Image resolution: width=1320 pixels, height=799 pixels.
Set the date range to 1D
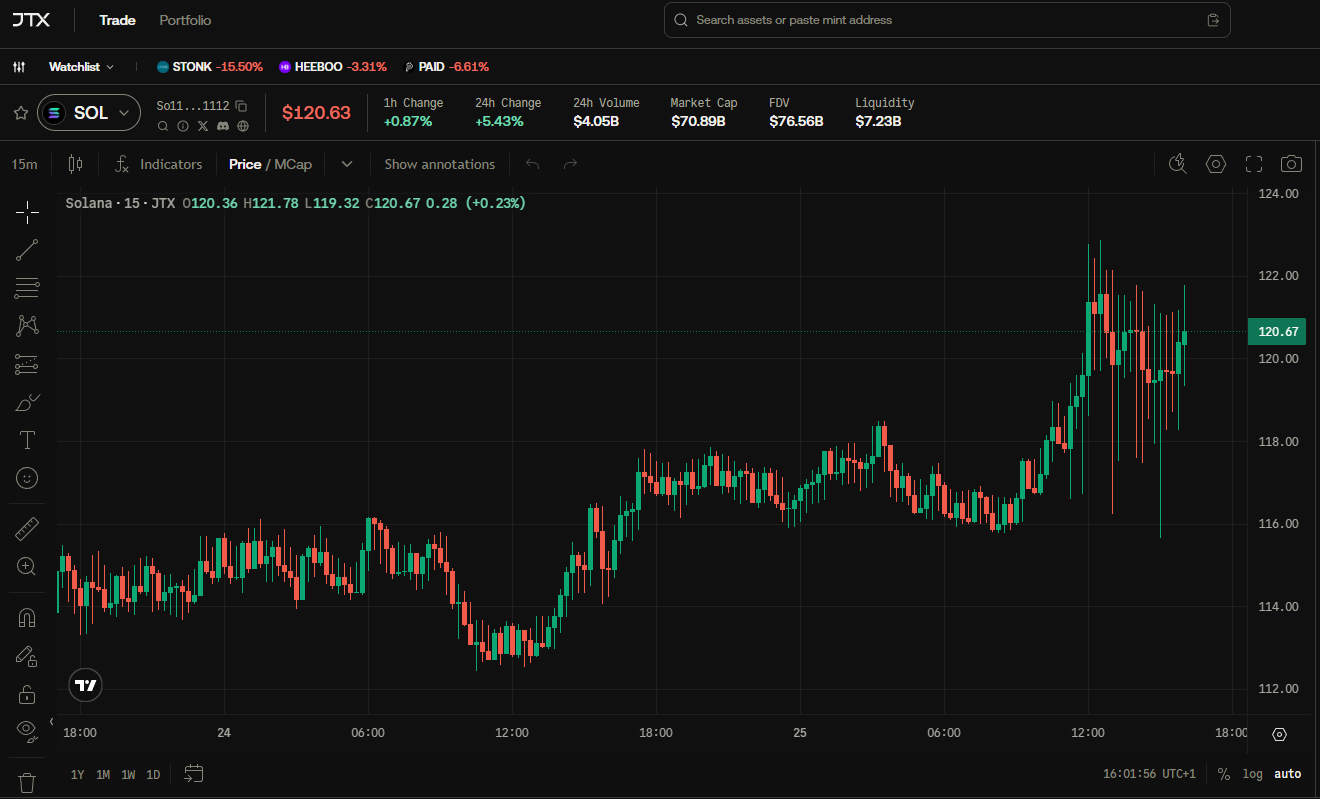coord(153,774)
